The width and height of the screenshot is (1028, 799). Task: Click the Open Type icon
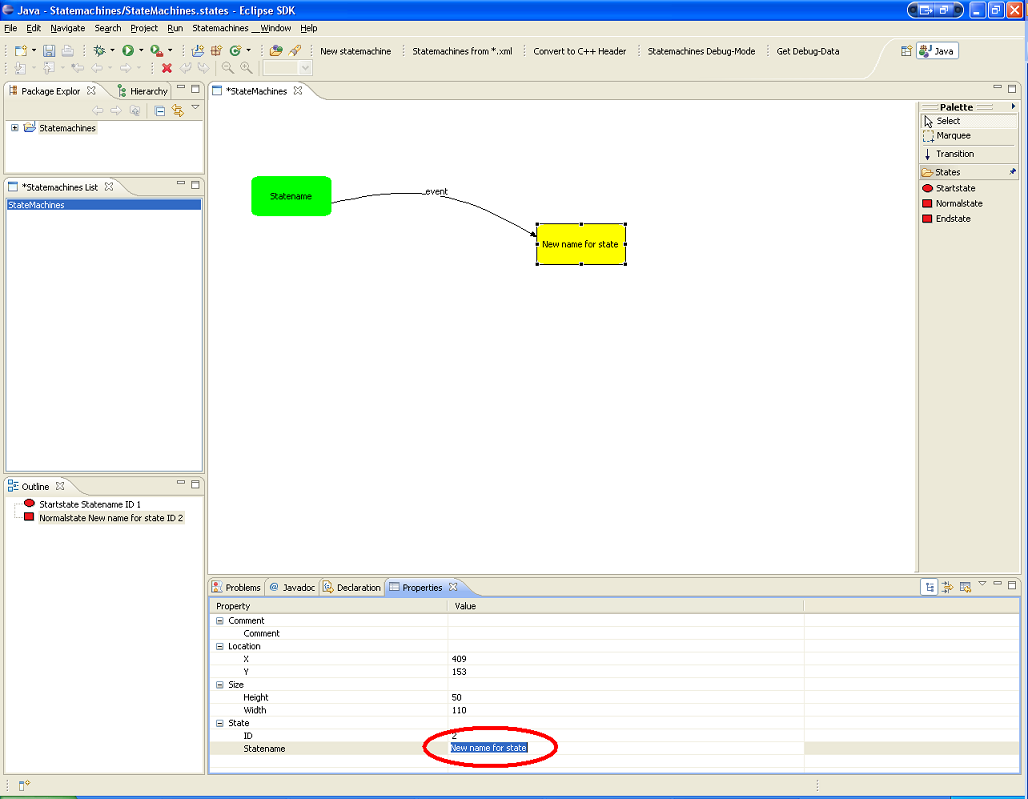click(x=276, y=50)
